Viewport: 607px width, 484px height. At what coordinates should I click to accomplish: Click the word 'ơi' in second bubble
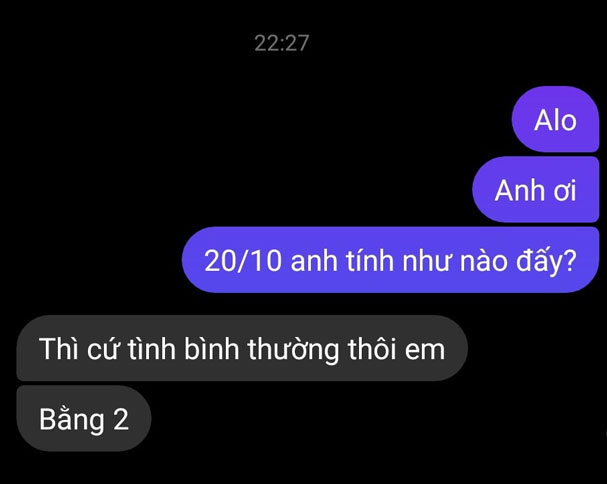click(x=565, y=192)
